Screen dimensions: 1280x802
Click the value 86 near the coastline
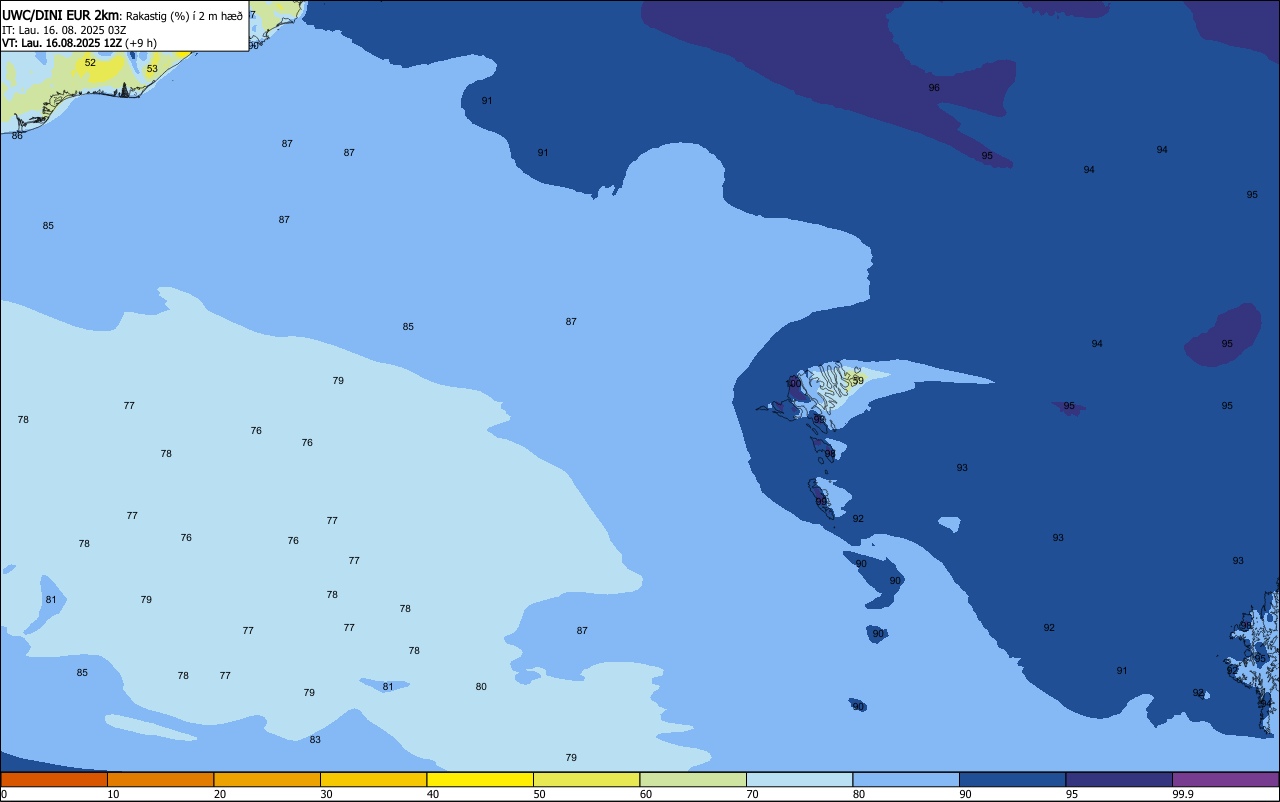click(17, 135)
